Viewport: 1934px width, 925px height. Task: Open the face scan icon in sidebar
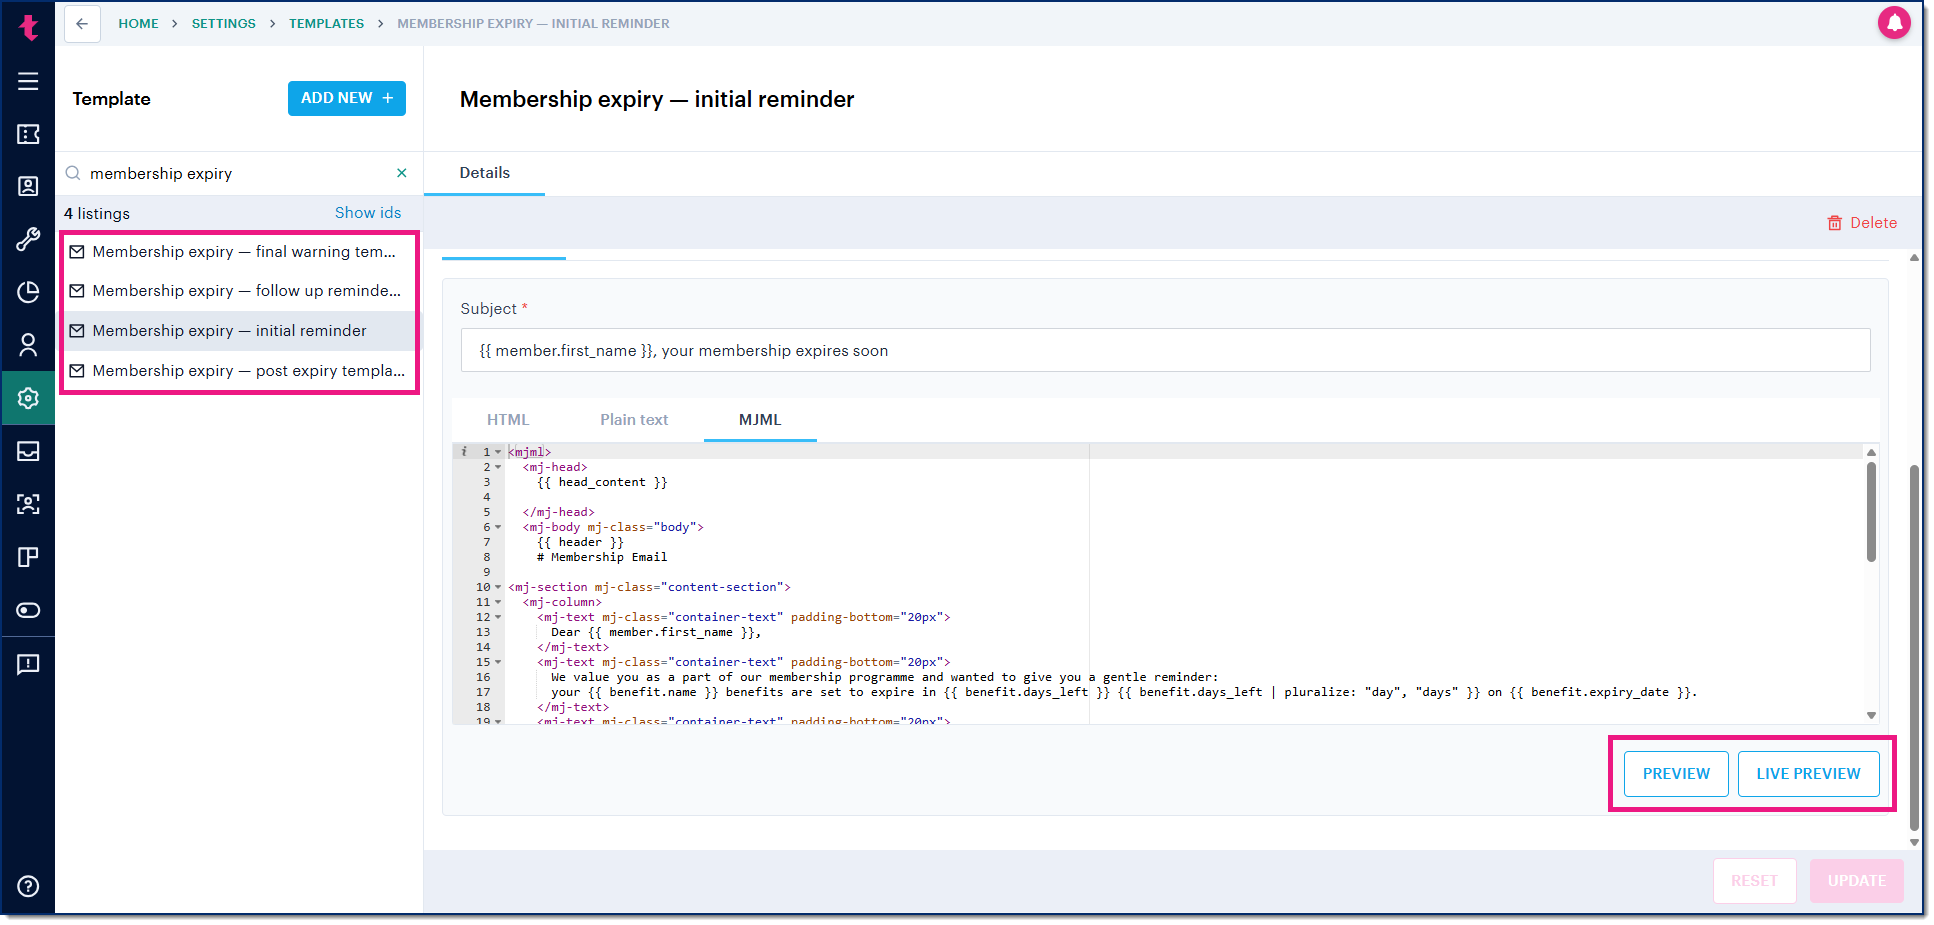click(x=28, y=504)
